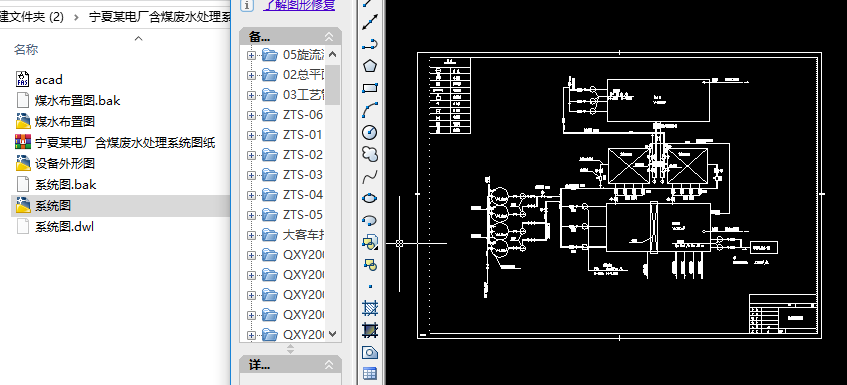Expand the ZTS-06 folder node

(251, 115)
